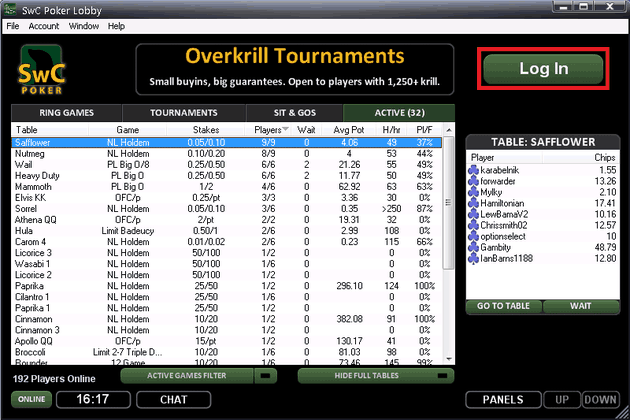630x420 pixels.
Task: Click the 16:17 clock display
Action: click(93, 399)
